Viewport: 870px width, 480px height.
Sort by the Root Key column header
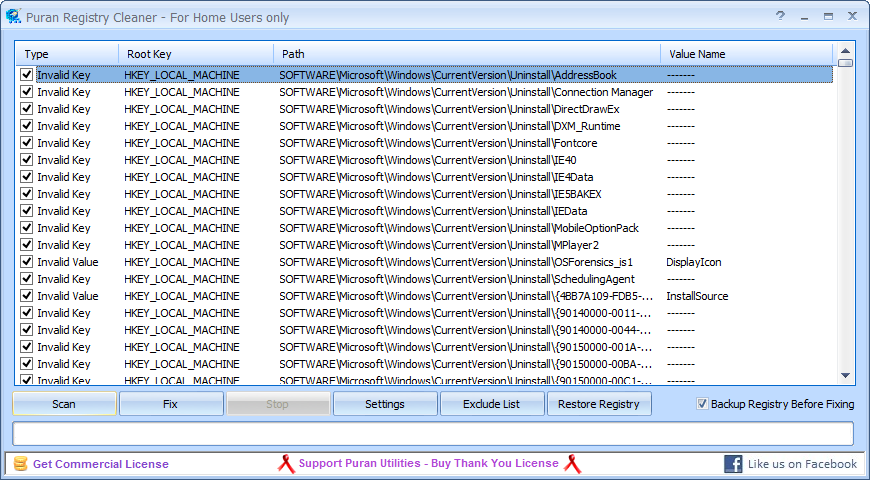click(196, 54)
